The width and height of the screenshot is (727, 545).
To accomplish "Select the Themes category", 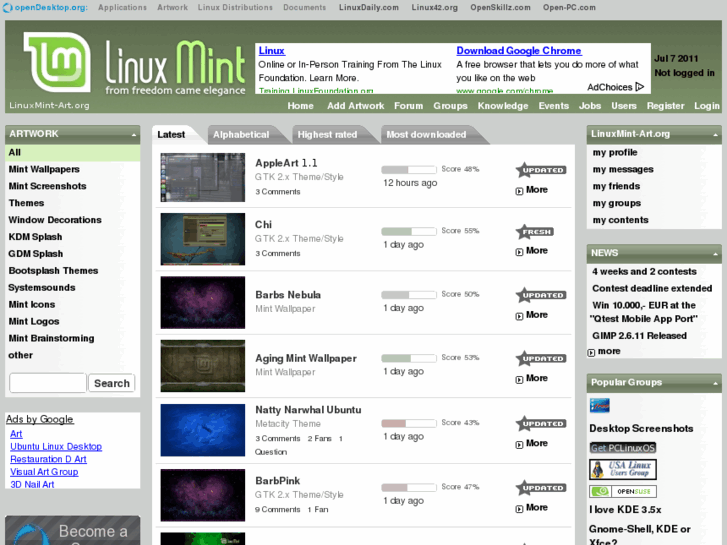I will (26, 203).
